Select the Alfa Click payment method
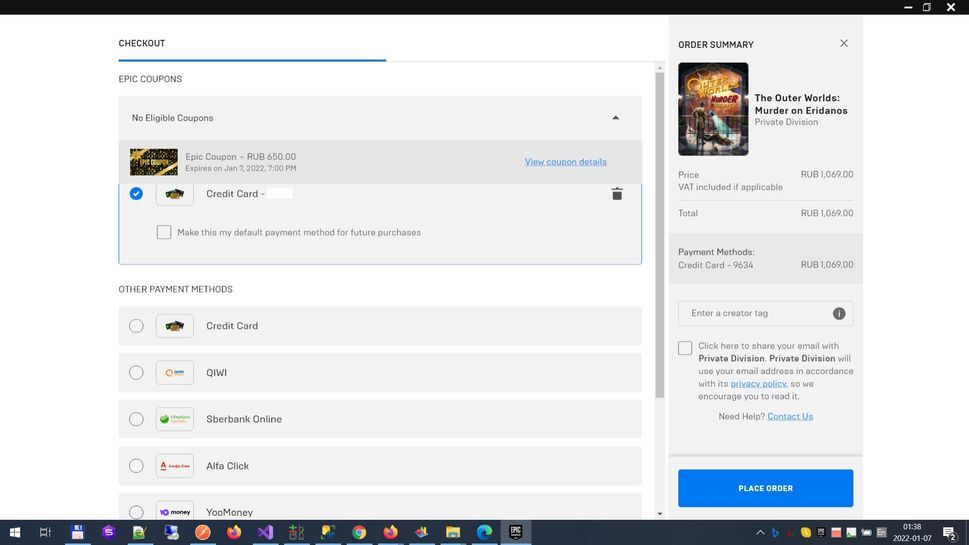969x545 pixels. pos(136,466)
